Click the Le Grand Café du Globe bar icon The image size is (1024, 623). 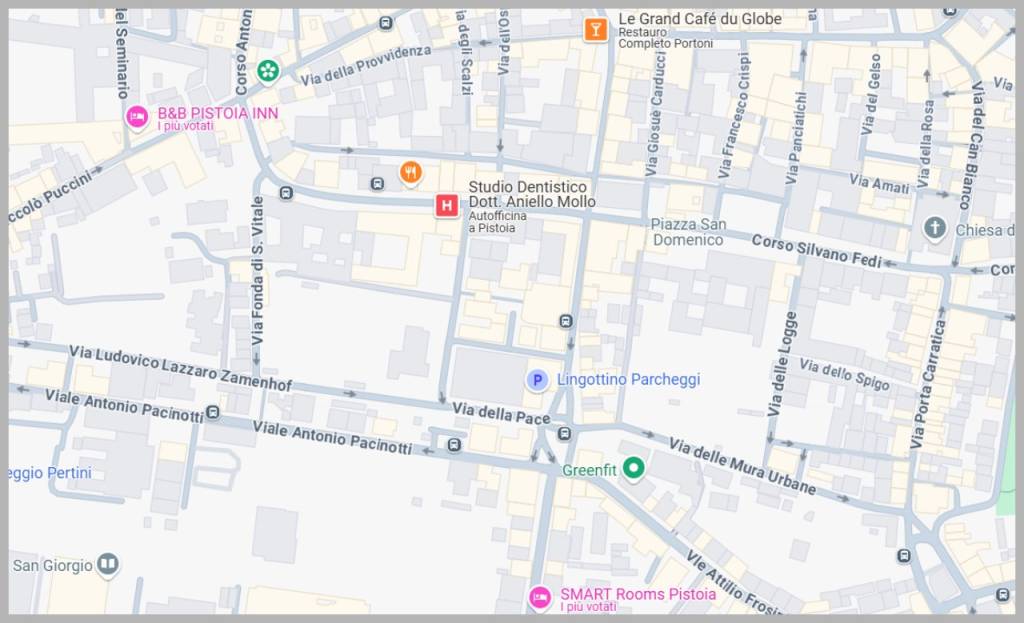click(596, 30)
